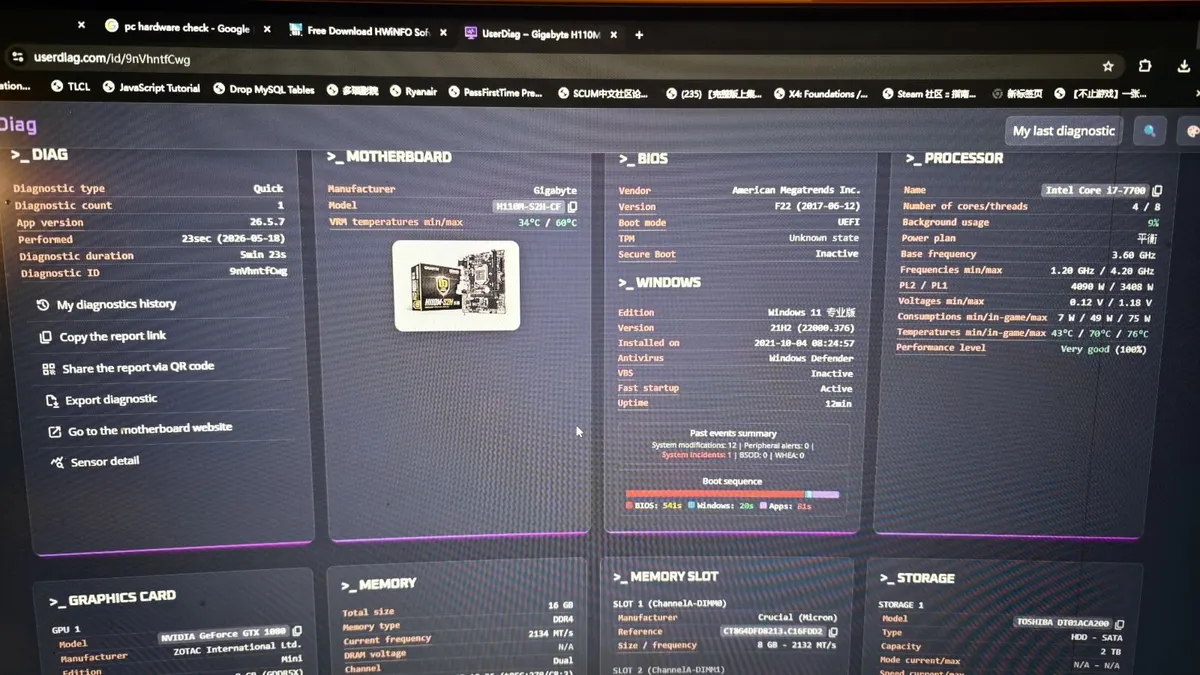Click the VBS label
The image size is (1200, 675).
pyautogui.click(x=626, y=373)
